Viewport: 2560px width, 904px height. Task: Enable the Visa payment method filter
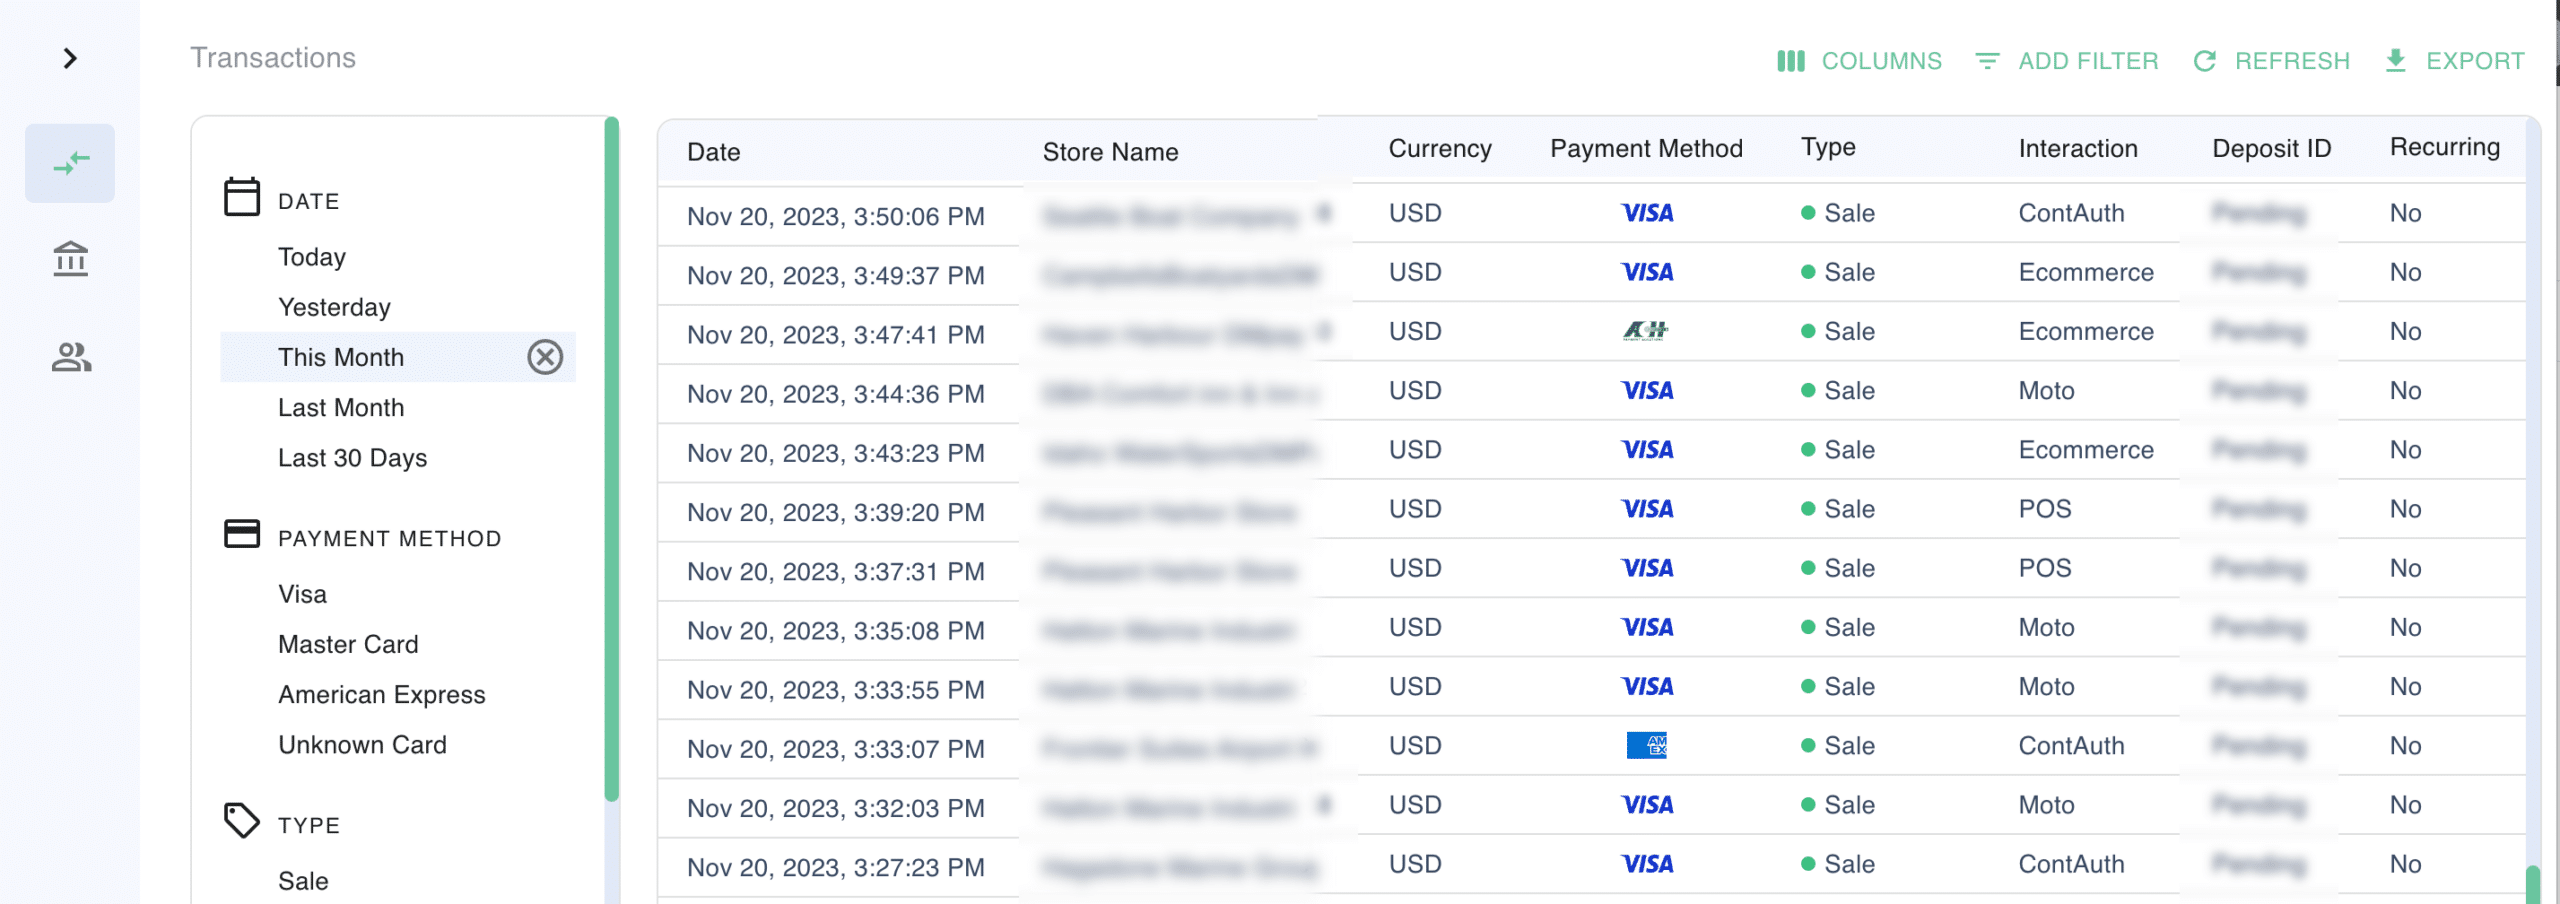pyautogui.click(x=301, y=593)
